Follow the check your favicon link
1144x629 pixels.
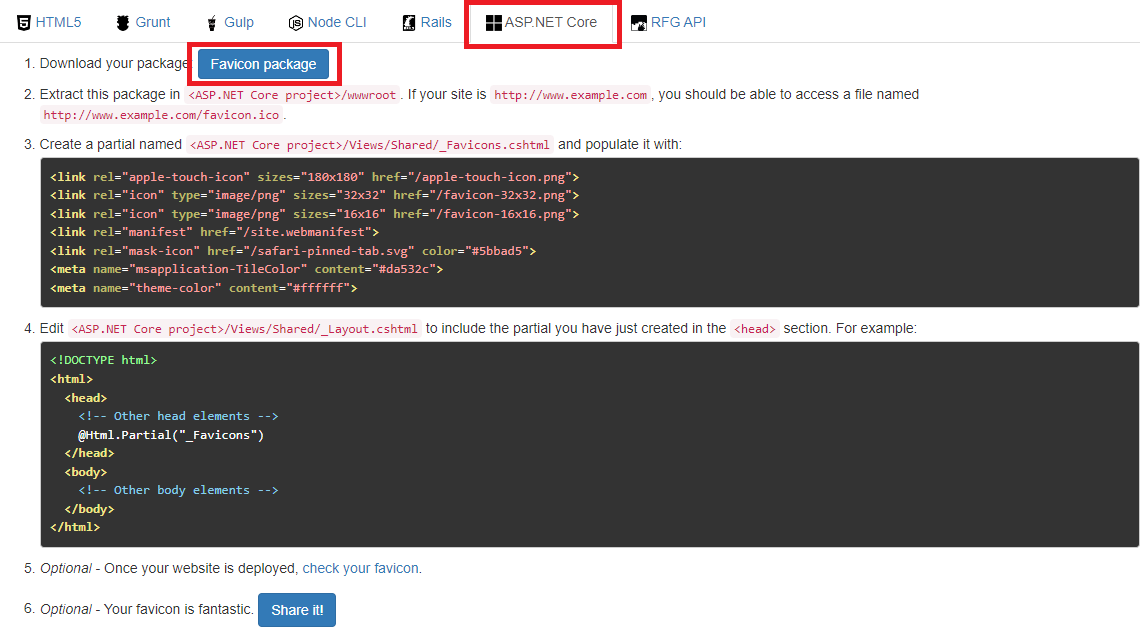[360, 568]
